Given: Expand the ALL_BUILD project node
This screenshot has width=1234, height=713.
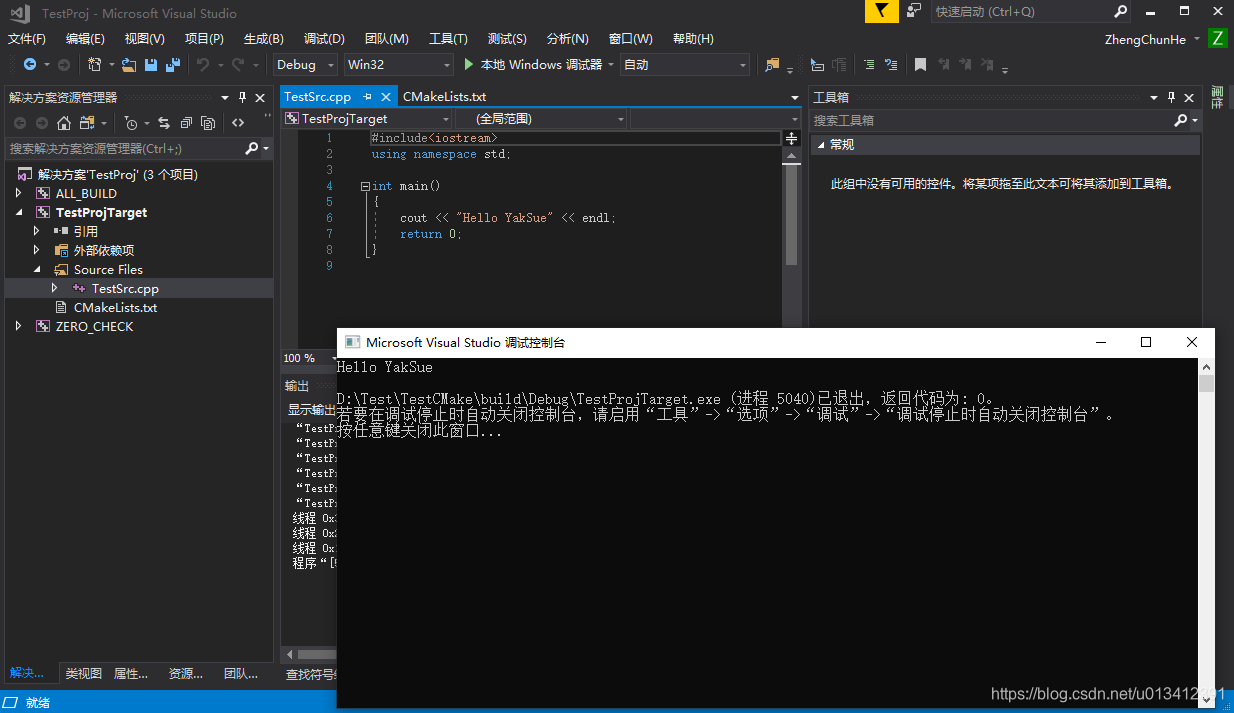Looking at the screenshot, I should click(x=20, y=194).
